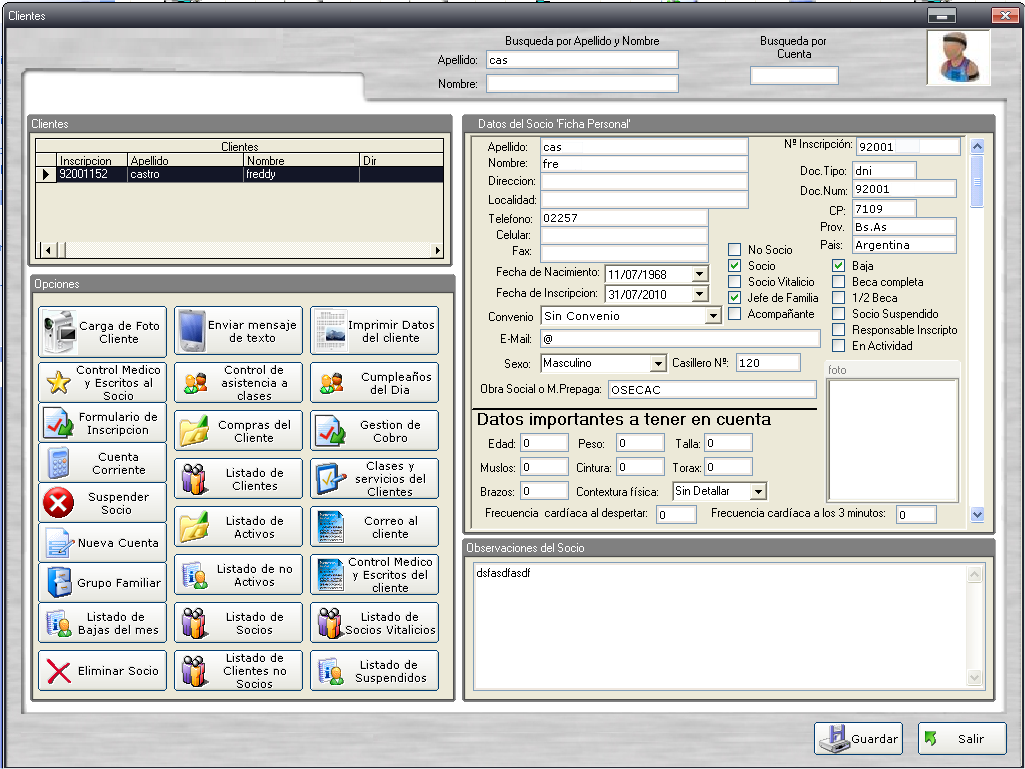This screenshot has height=769, width=1025.
Task: Open Cuenta Corriente calculator icon
Action: point(59,463)
